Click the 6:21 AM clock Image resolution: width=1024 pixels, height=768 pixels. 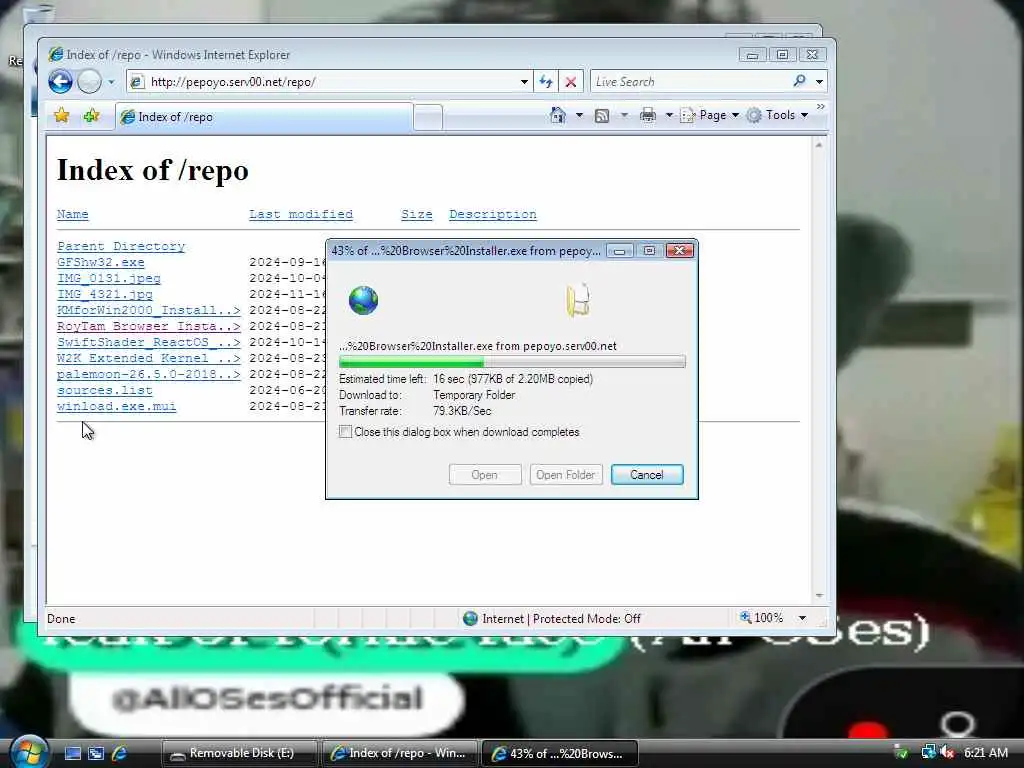985,753
